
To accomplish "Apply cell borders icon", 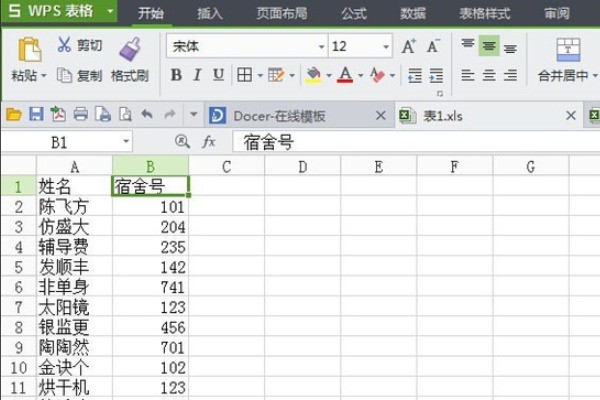I will [x=245, y=75].
